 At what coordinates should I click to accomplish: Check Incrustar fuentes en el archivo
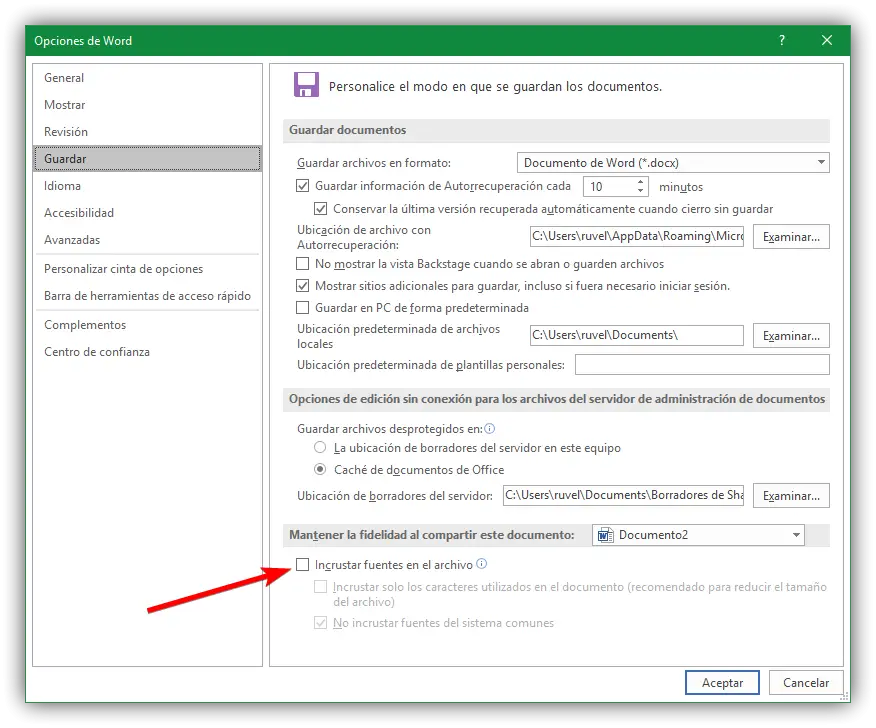tap(302, 564)
